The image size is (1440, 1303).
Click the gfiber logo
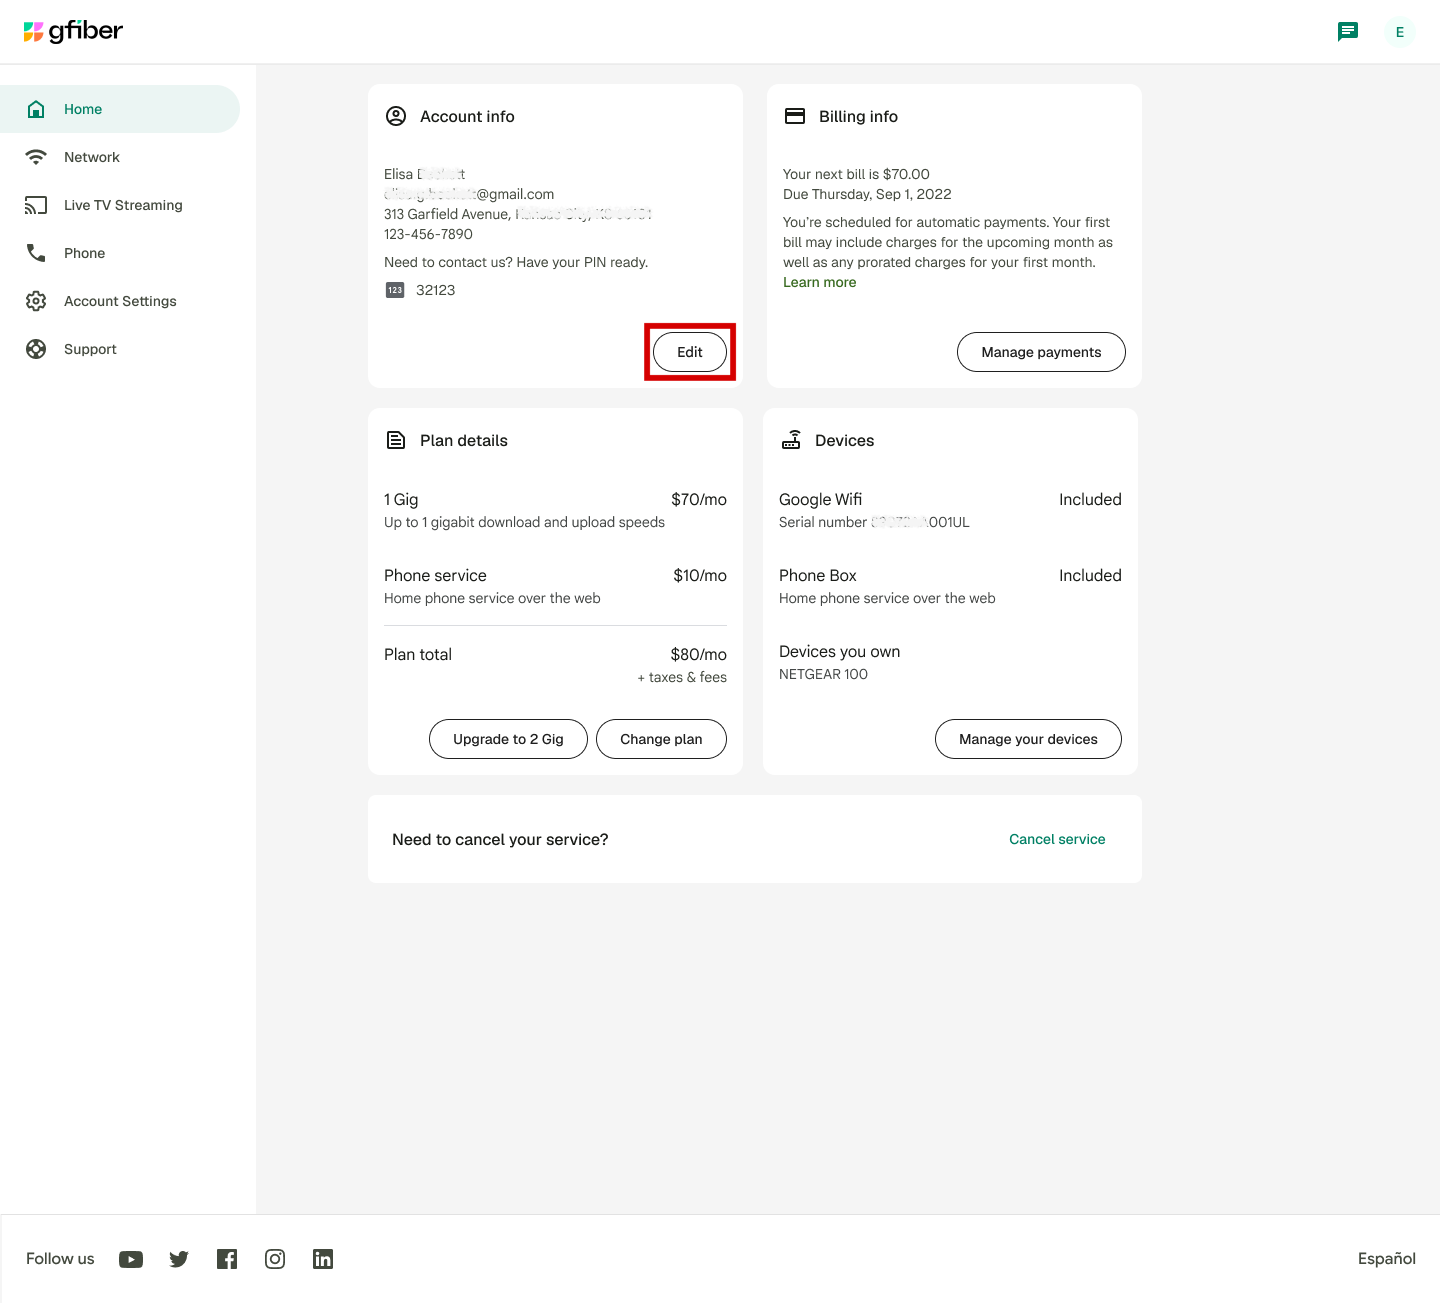[73, 32]
